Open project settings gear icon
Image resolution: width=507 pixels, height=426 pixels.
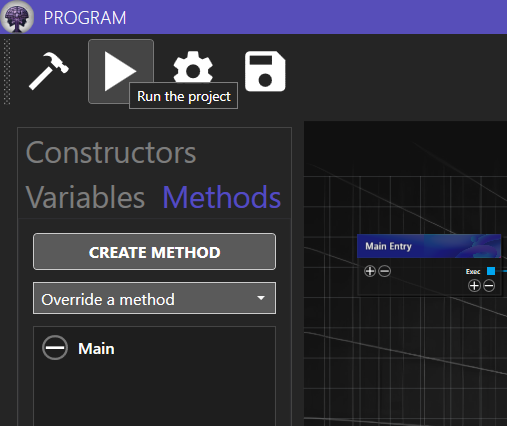pos(193,67)
